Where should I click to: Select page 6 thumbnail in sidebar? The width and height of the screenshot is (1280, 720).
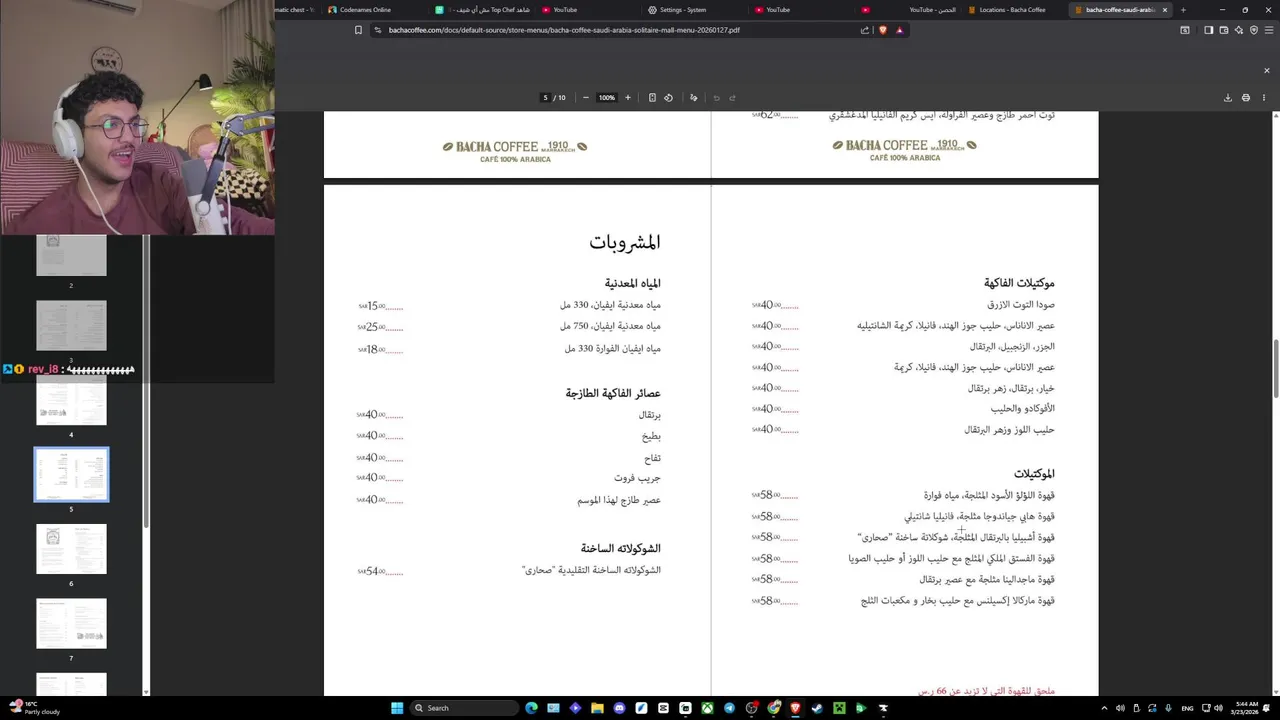(71, 549)
